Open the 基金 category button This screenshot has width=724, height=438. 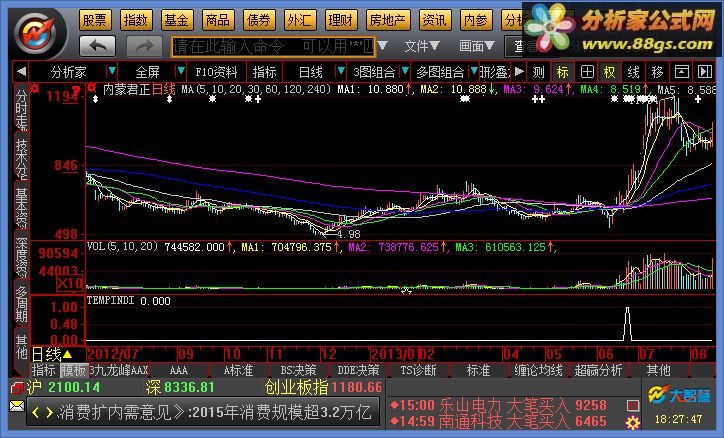pos(177,20)
